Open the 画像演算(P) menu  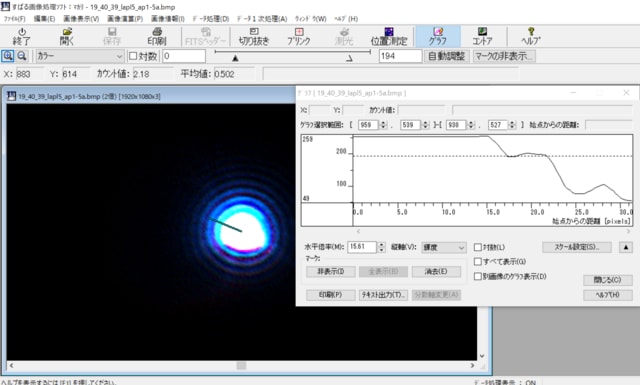125,19
